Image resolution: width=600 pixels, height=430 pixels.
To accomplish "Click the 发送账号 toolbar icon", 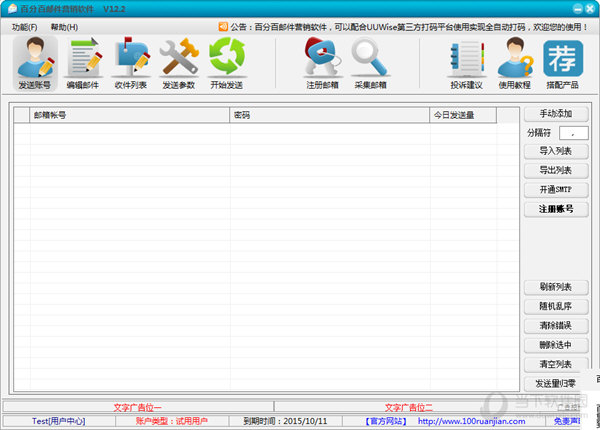I will click(x=35, y=62).
